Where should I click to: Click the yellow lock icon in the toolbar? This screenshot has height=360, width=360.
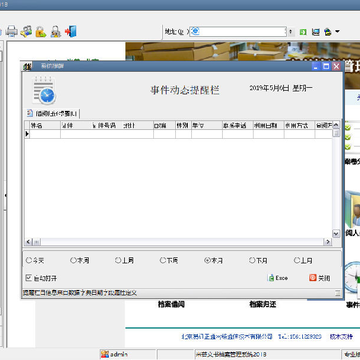pos(41,31)
